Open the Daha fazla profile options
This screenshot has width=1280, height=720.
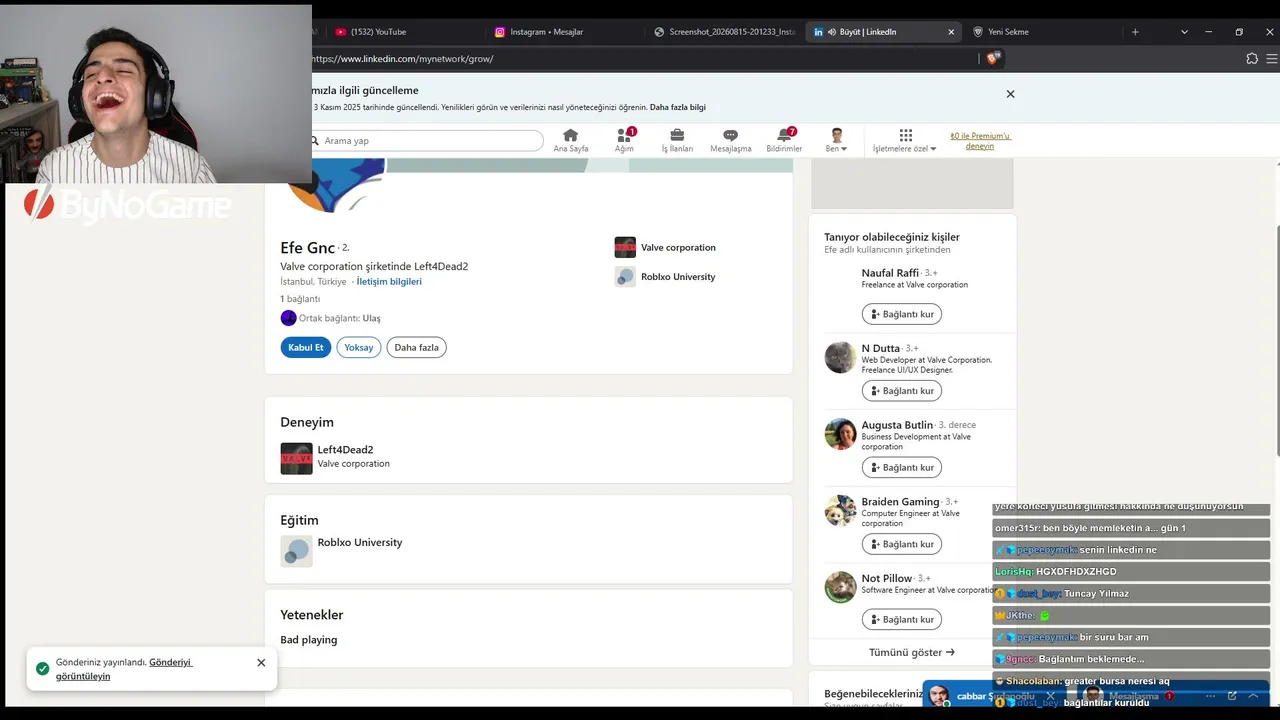pos(416,347)
